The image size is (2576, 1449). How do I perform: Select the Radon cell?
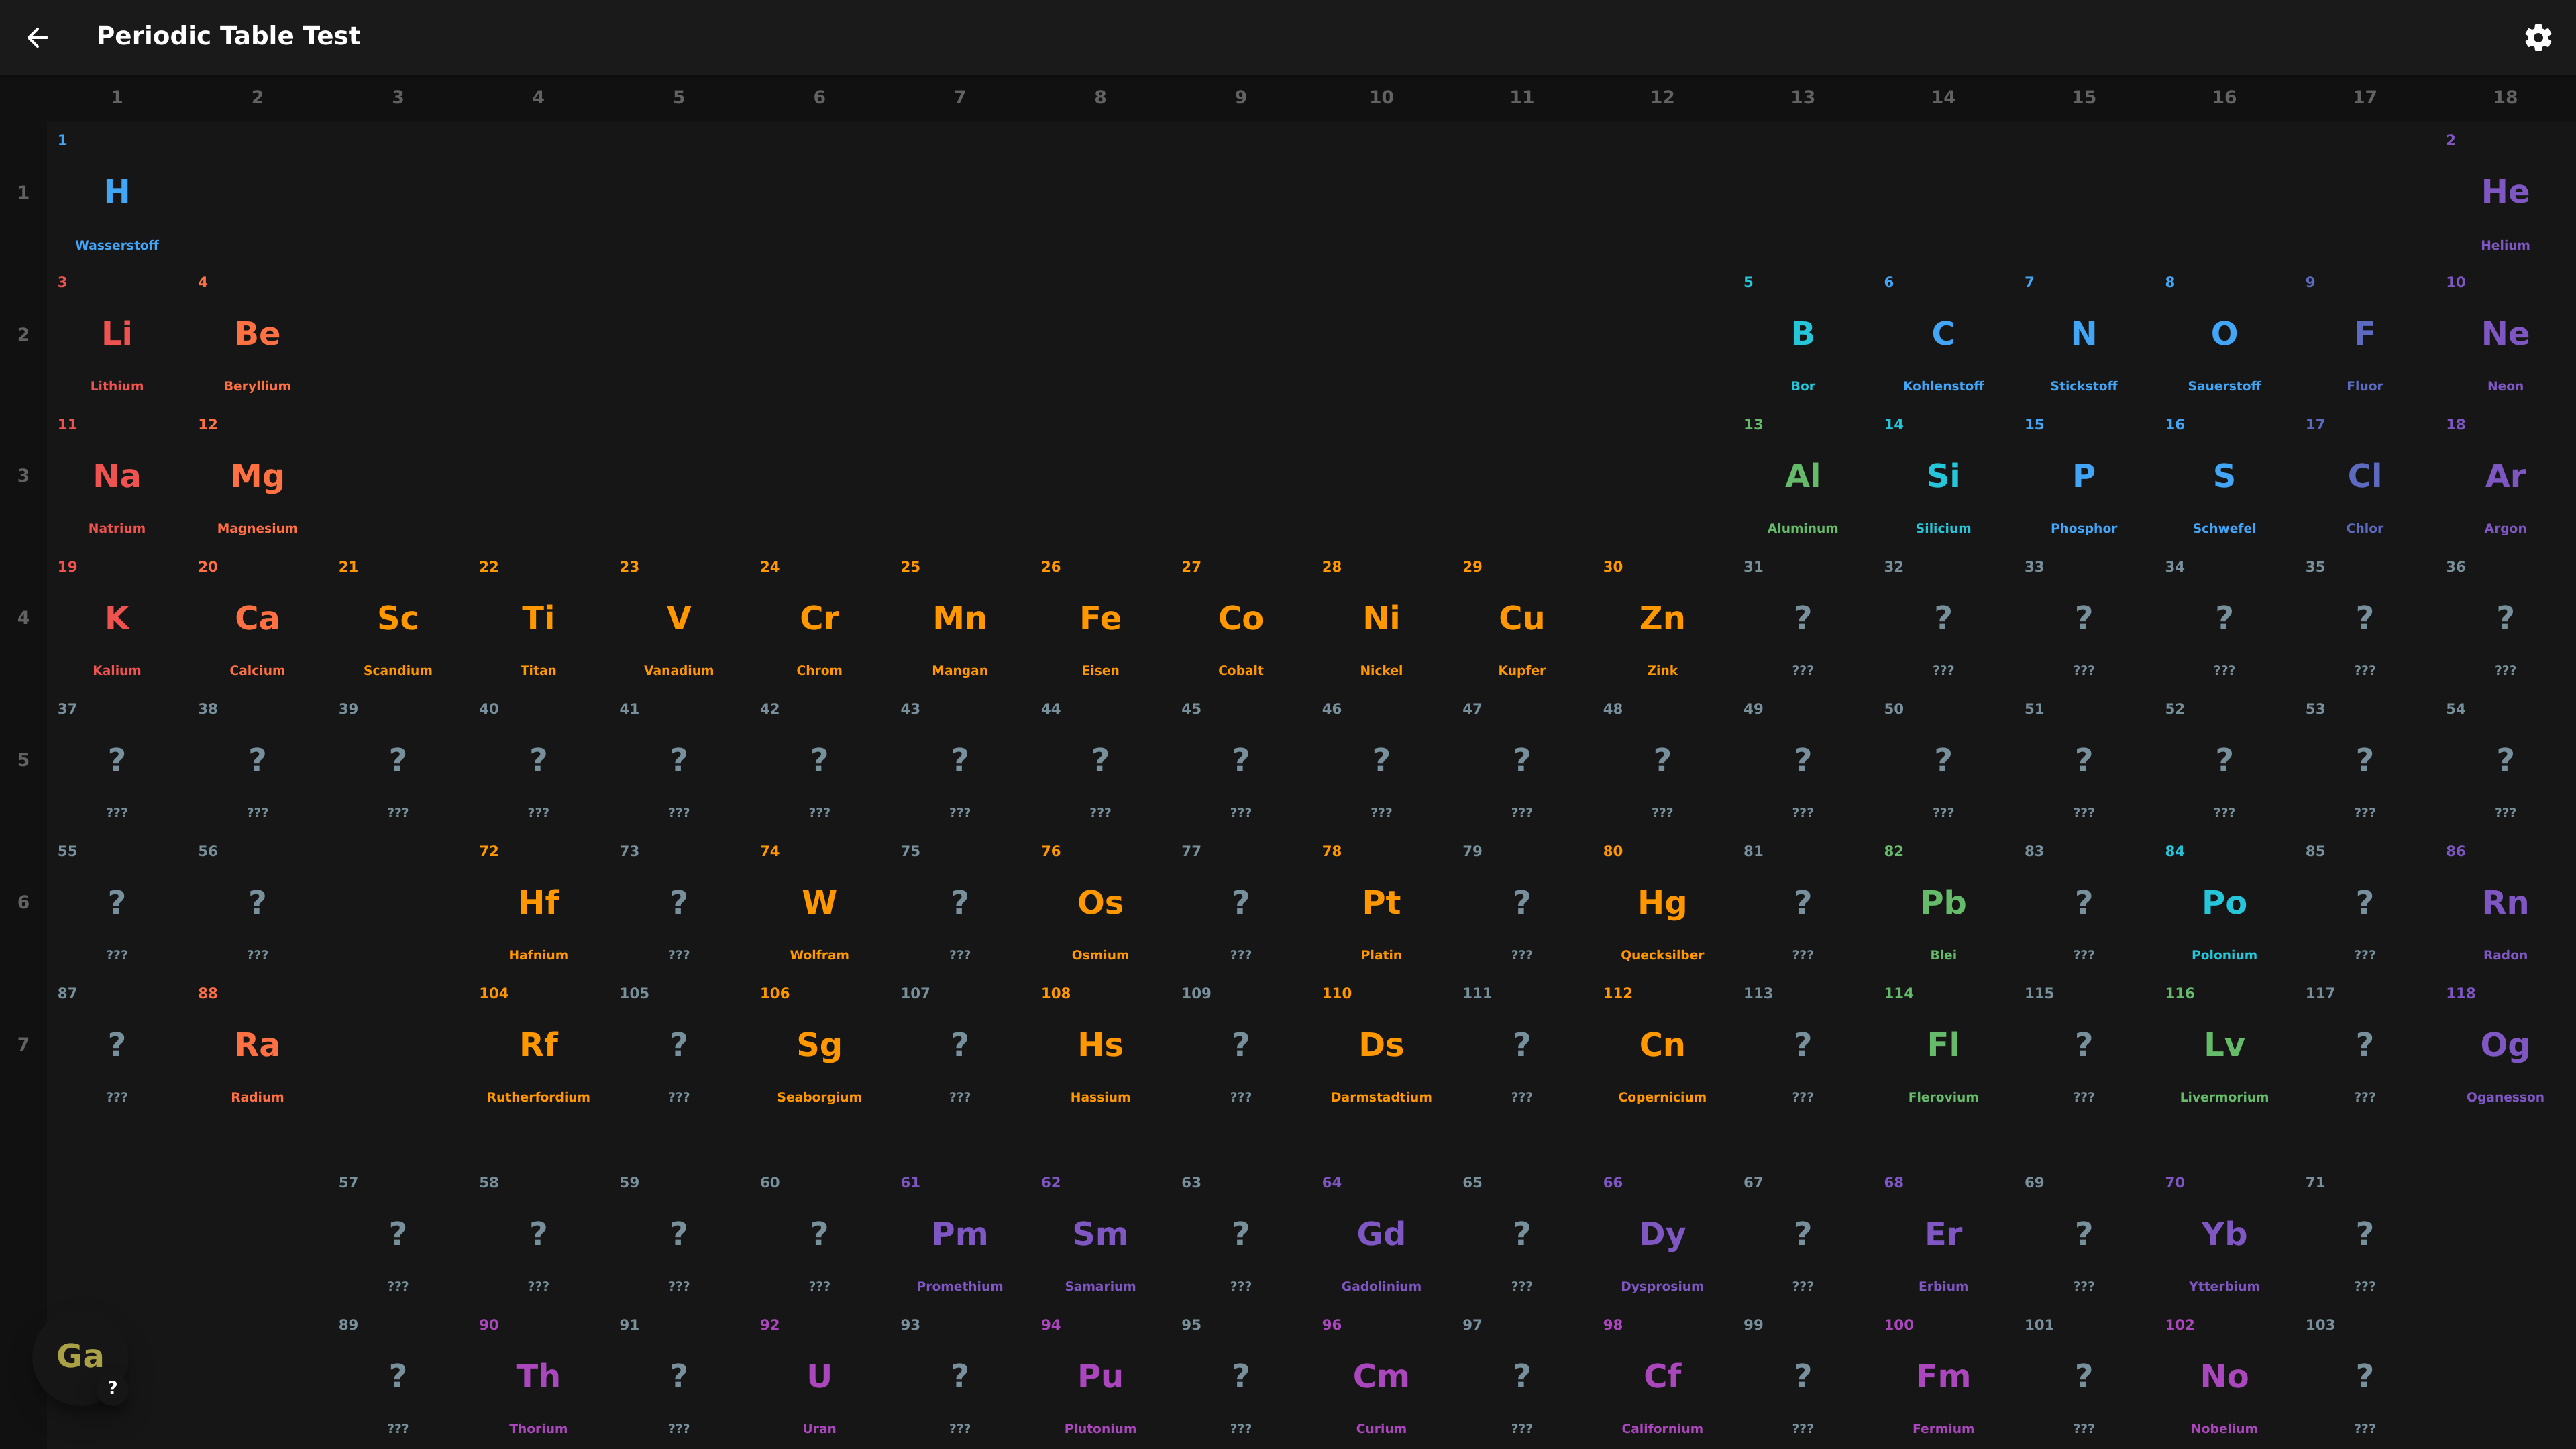[x=2505, y=903]
